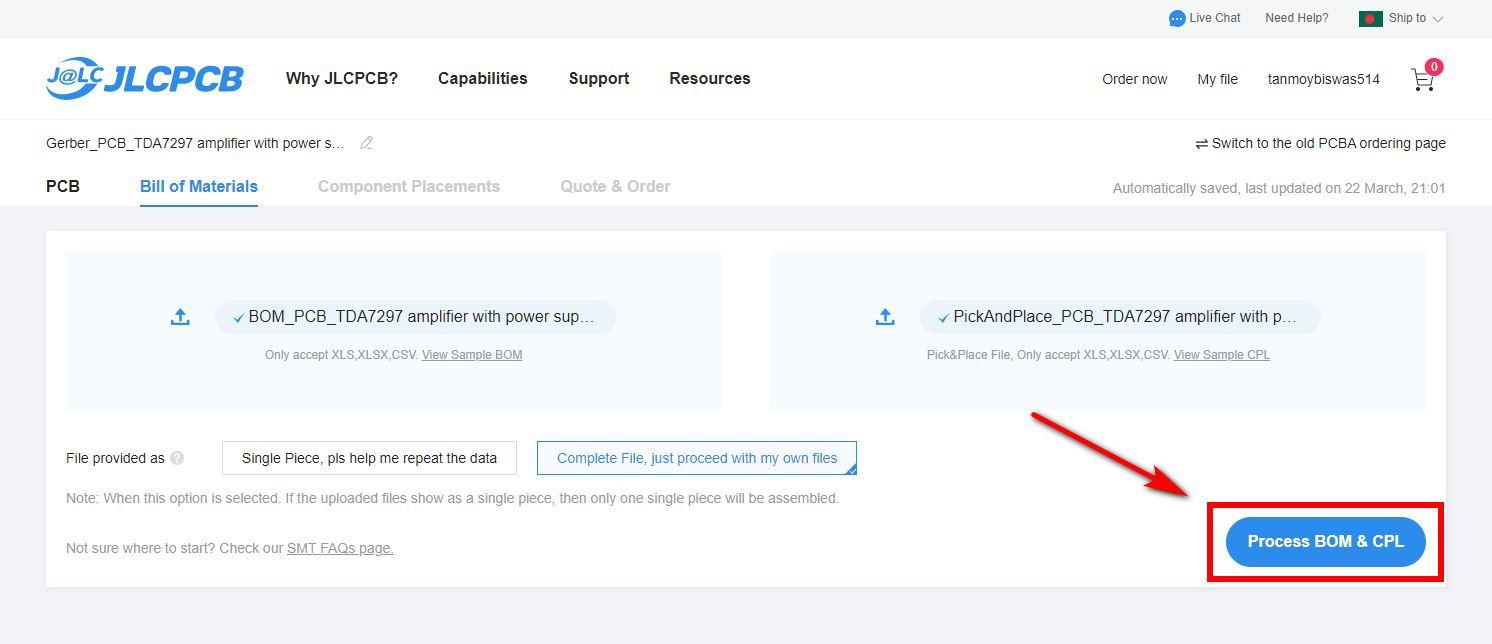Click Process BOM & CPL button

click(1326, 541)
